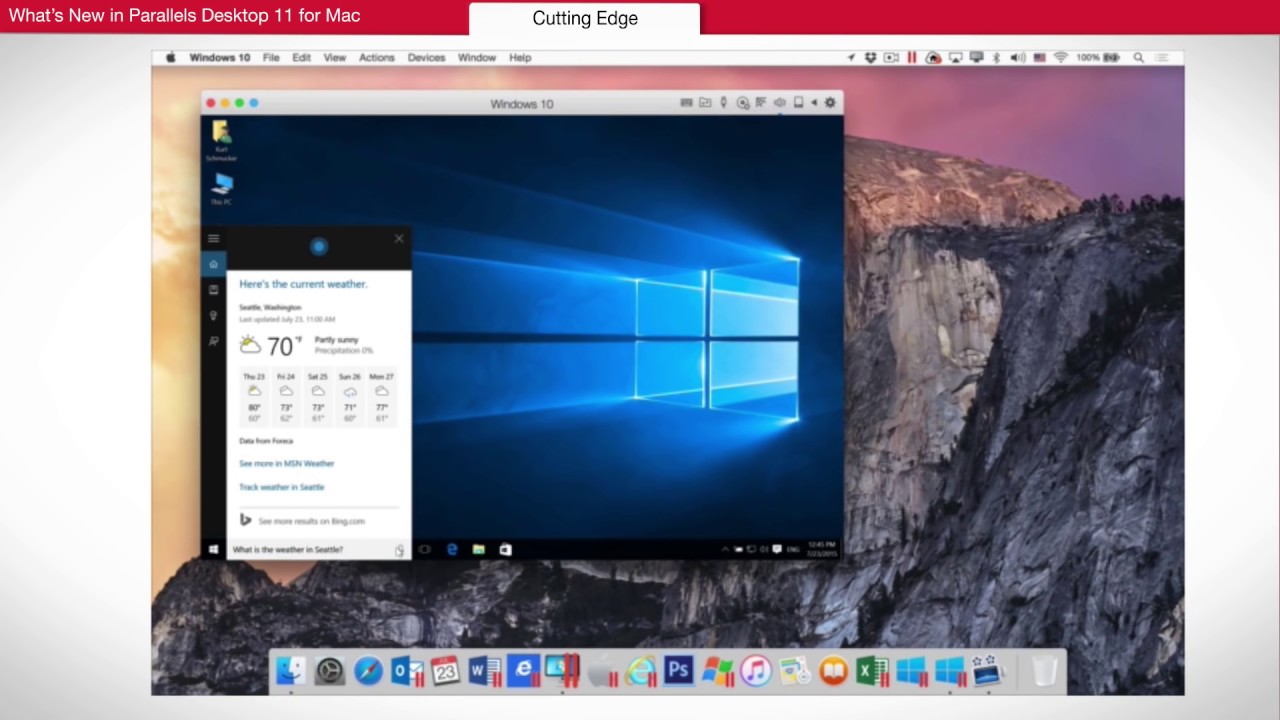Open the Edit menu

[x=302, y=58]
